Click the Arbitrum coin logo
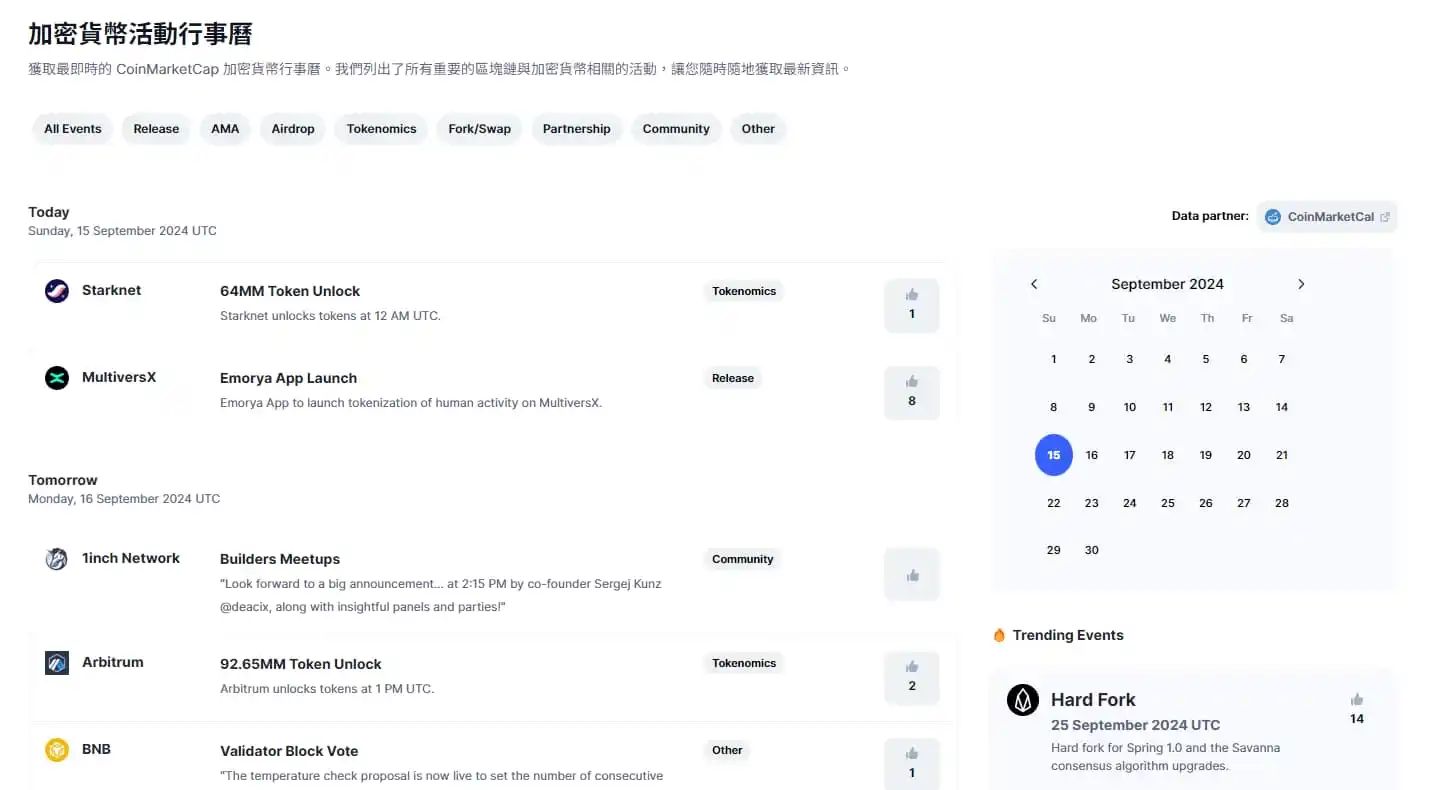This screenshot has height=790, width=1439. (57, 663)
